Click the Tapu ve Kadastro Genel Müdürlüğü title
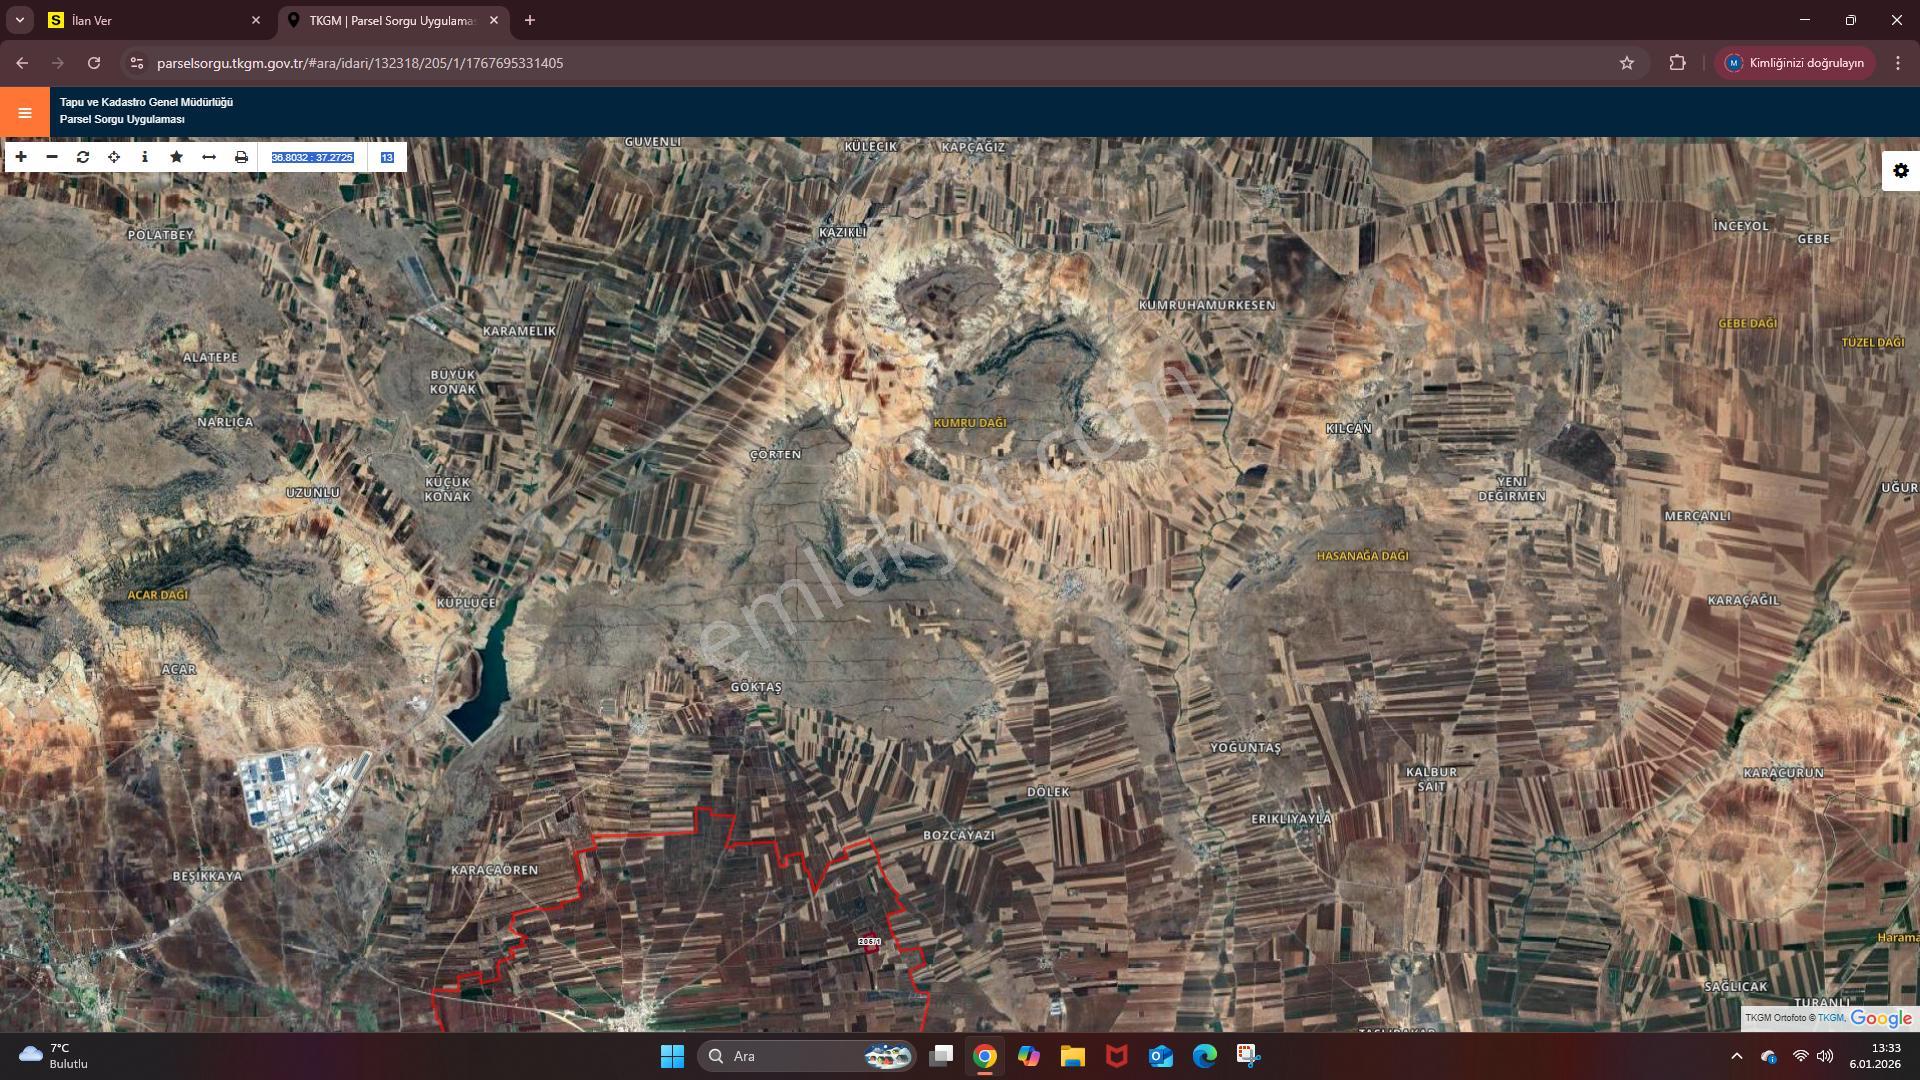 (x=146, y=102)
